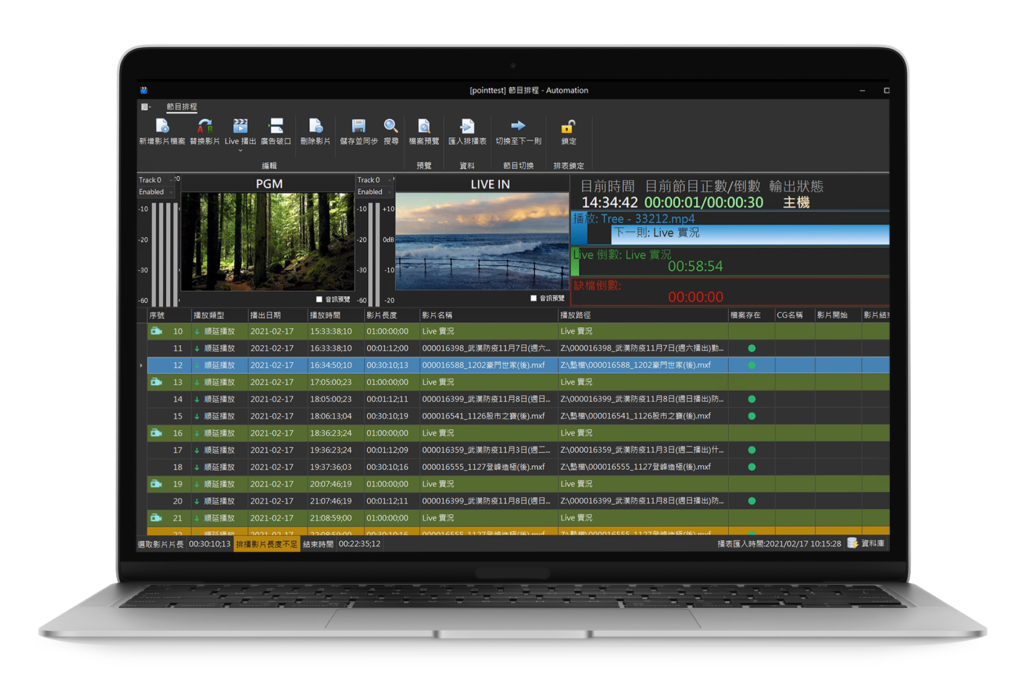Click the 儲存並同步 save and sync floppy icon
1024x679 pixels.
pyautogui.click(x=358, y=126)
